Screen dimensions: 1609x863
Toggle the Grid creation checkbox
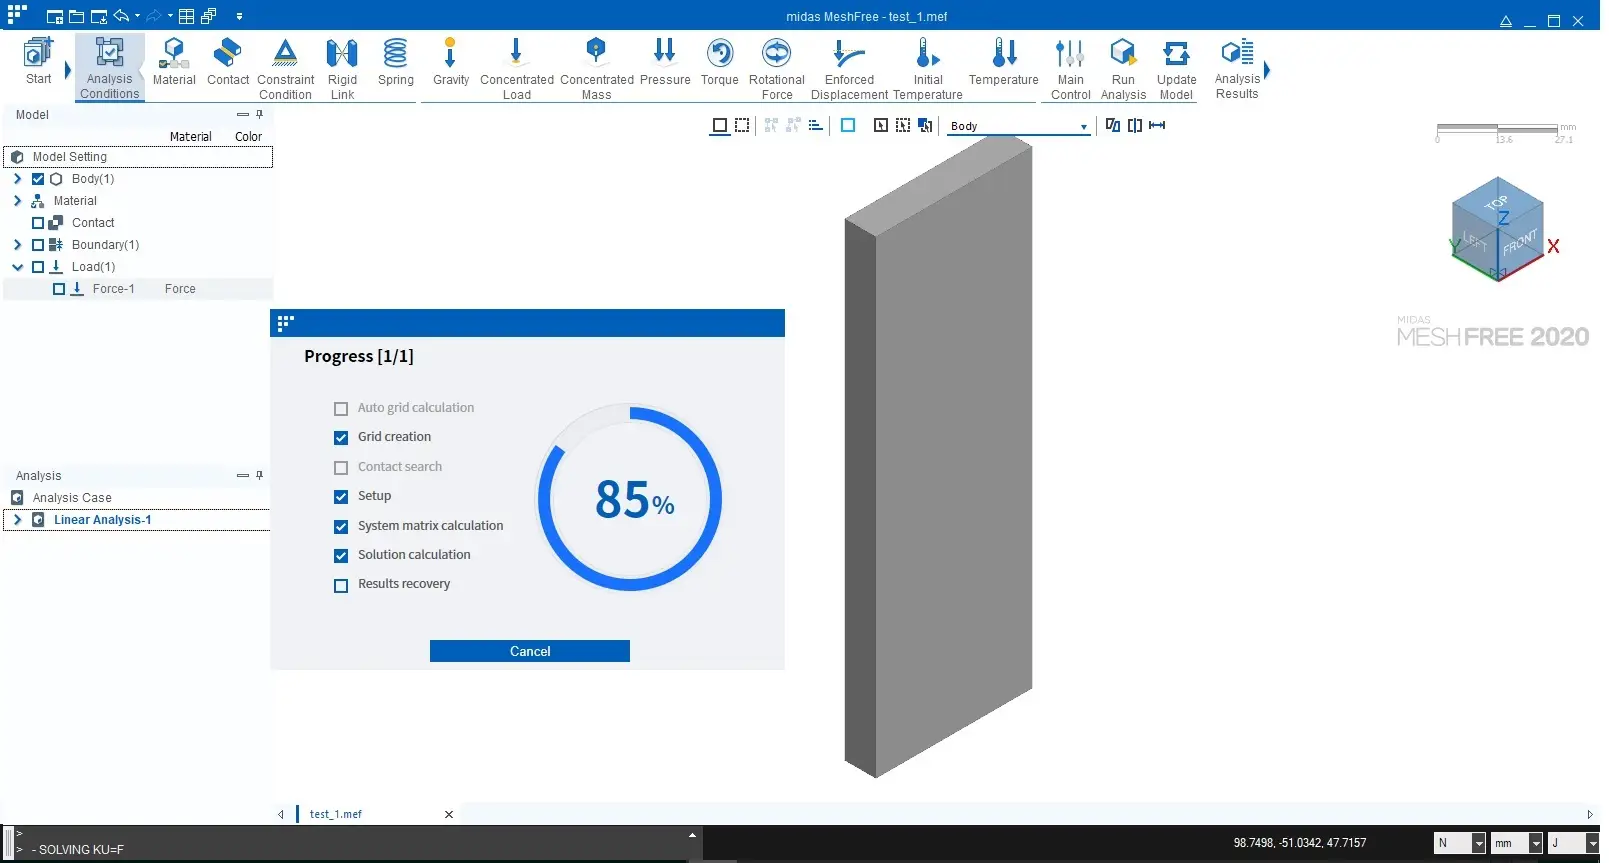click(x=341, y=438)
